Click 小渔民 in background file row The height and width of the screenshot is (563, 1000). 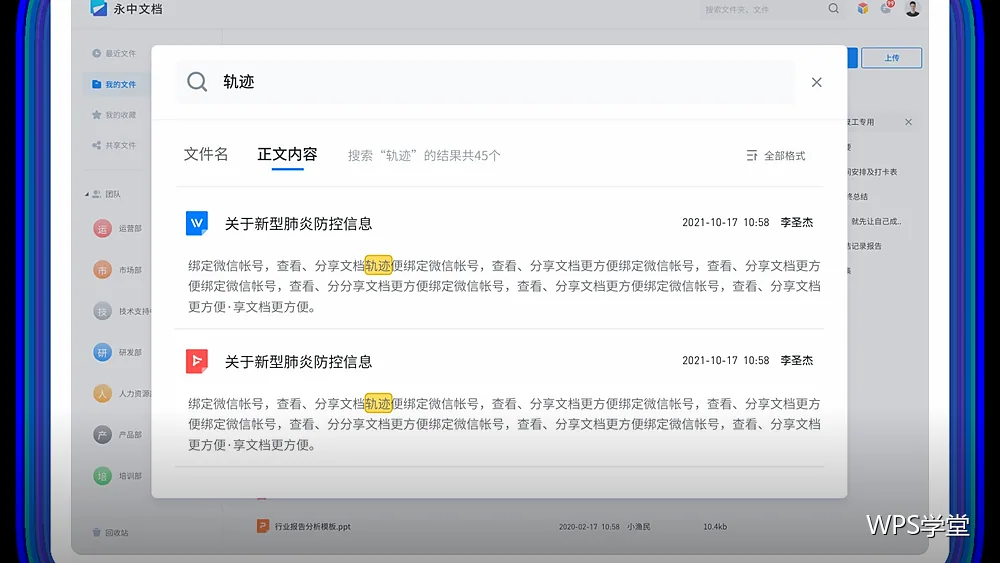tap(638, 527)
